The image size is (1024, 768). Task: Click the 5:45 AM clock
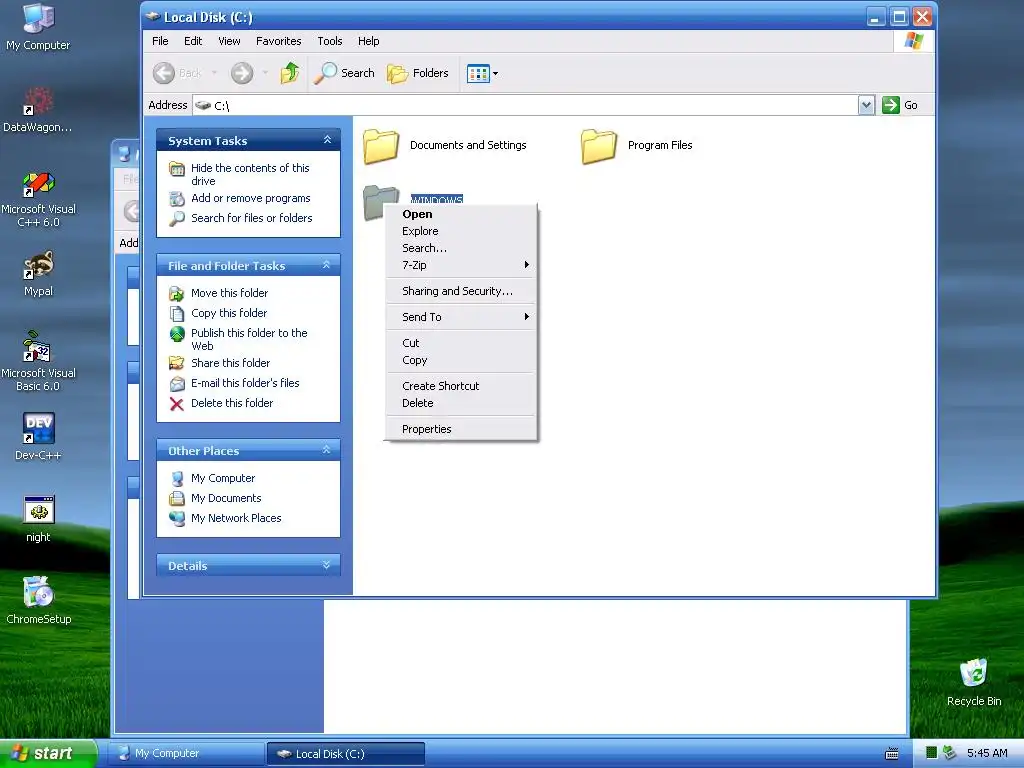point(987,753)
